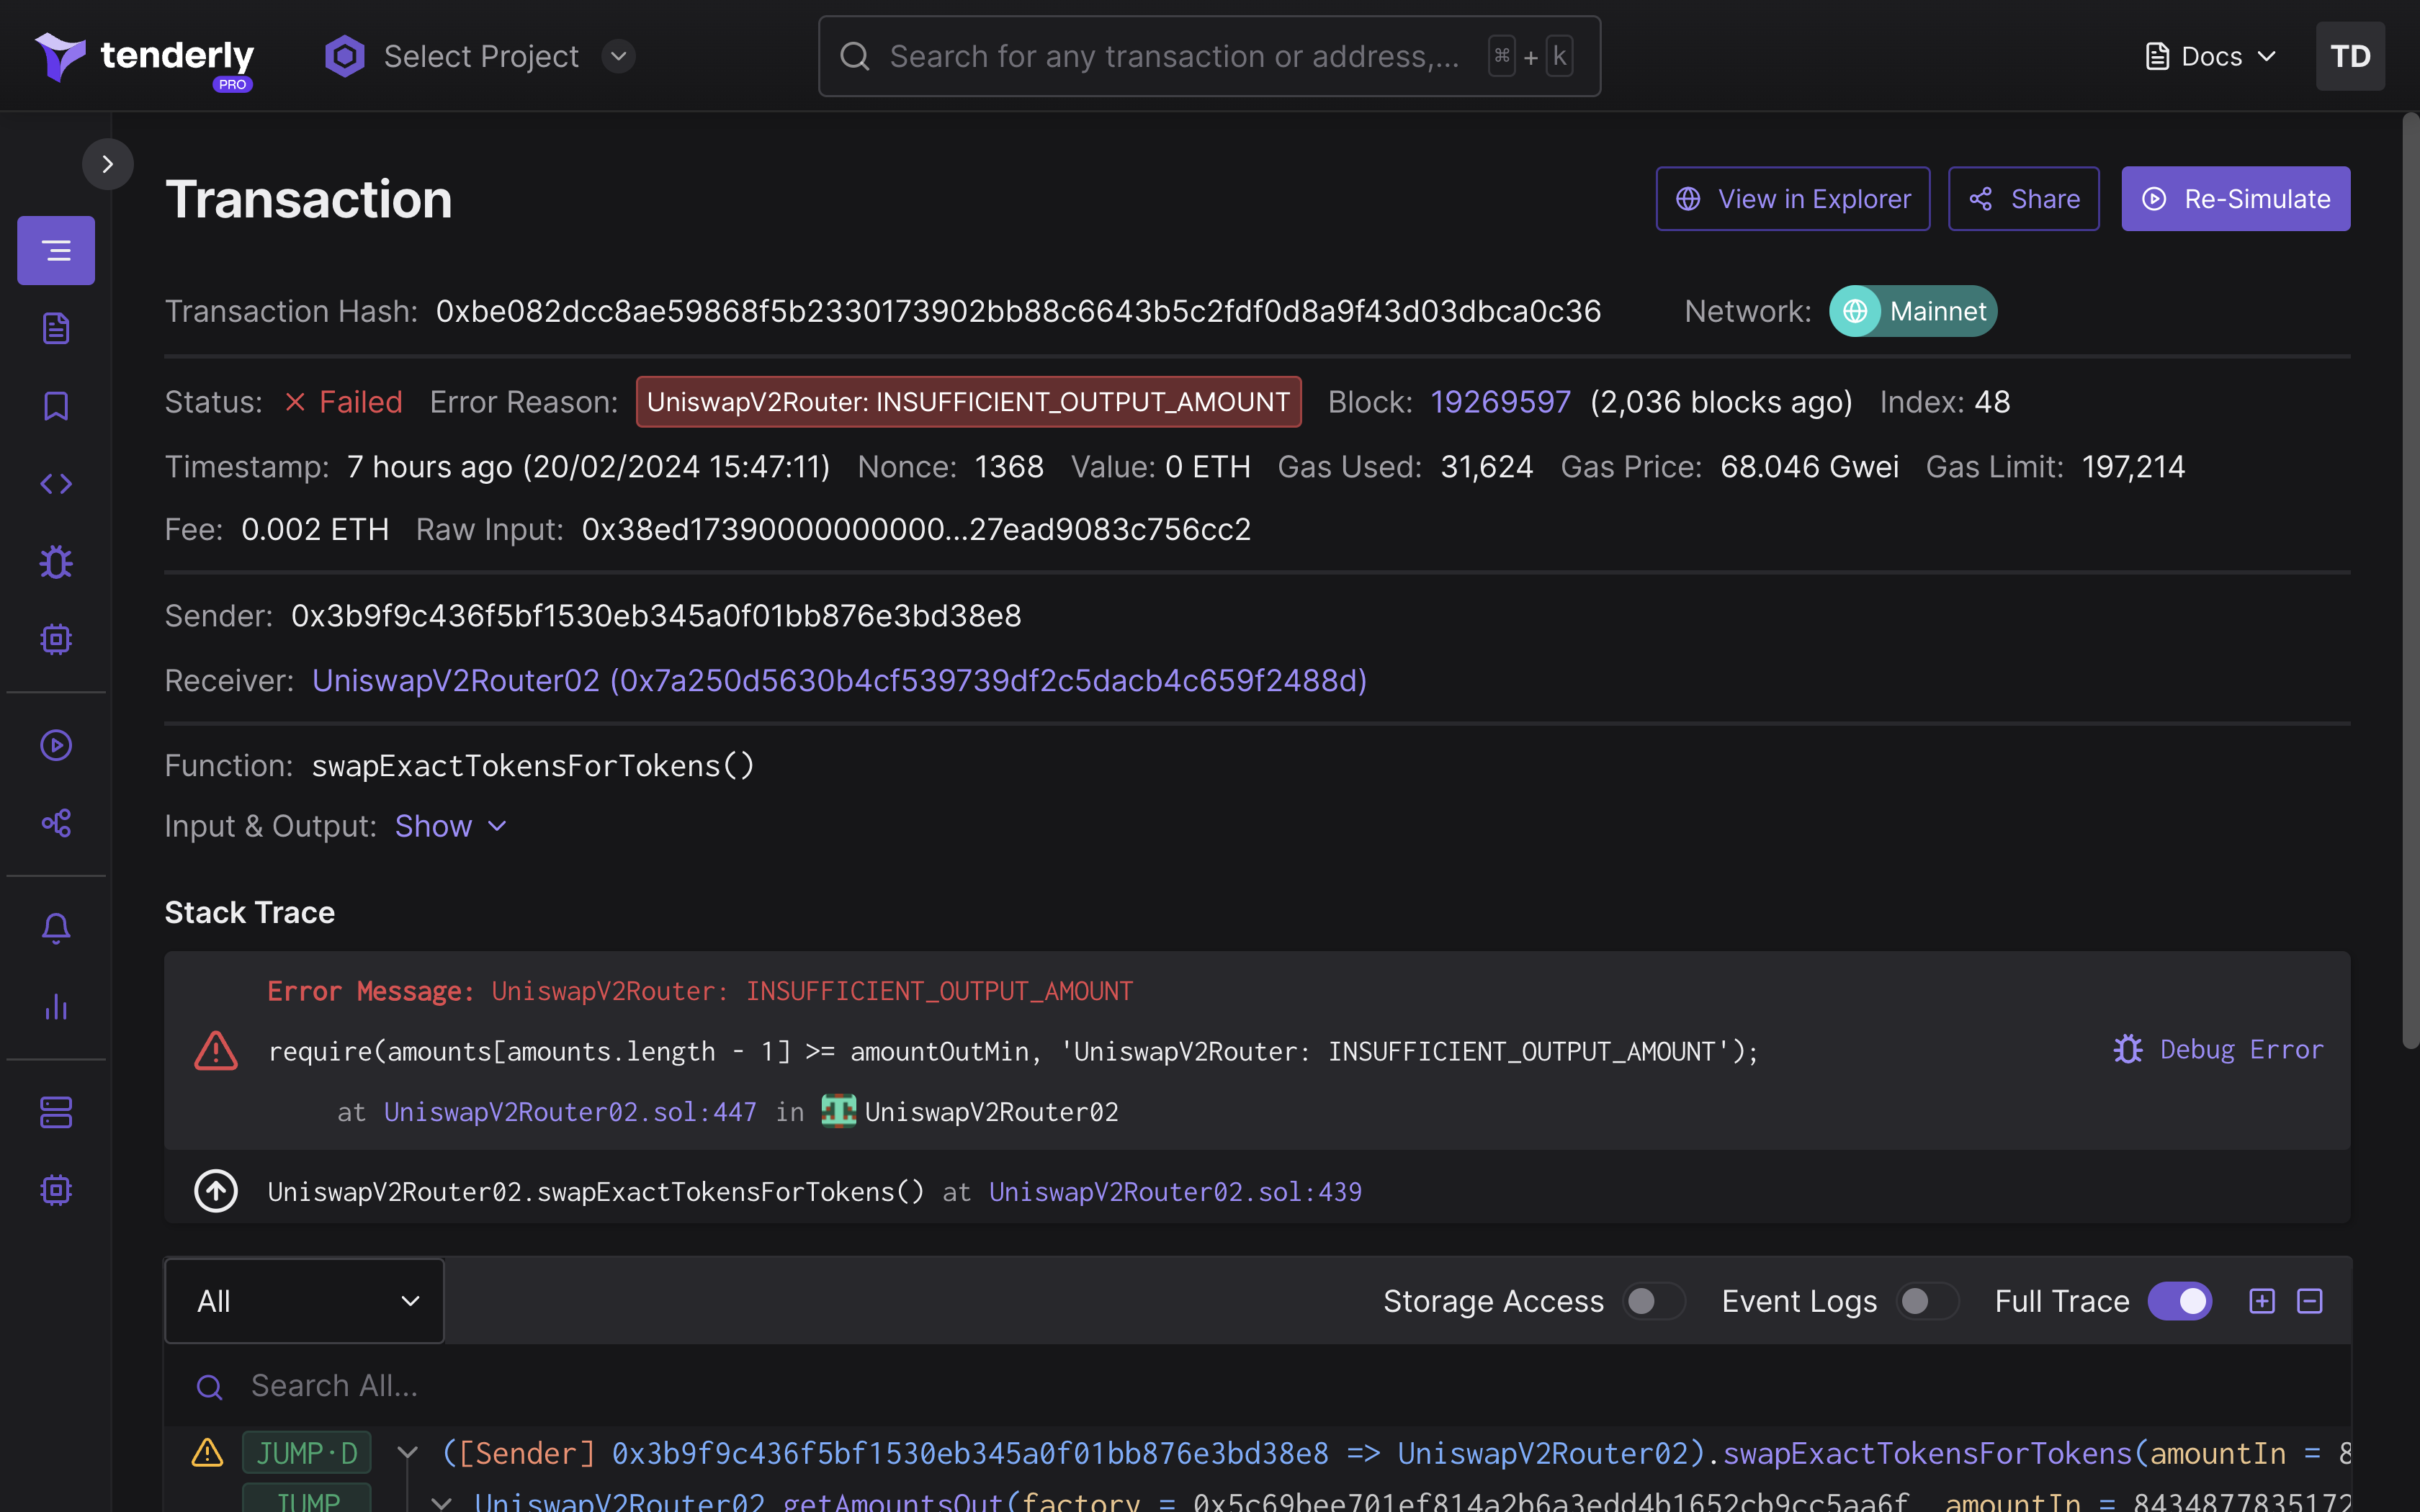
Task: Toggle the Storage Access switch
Action: coord(1652,1301)
